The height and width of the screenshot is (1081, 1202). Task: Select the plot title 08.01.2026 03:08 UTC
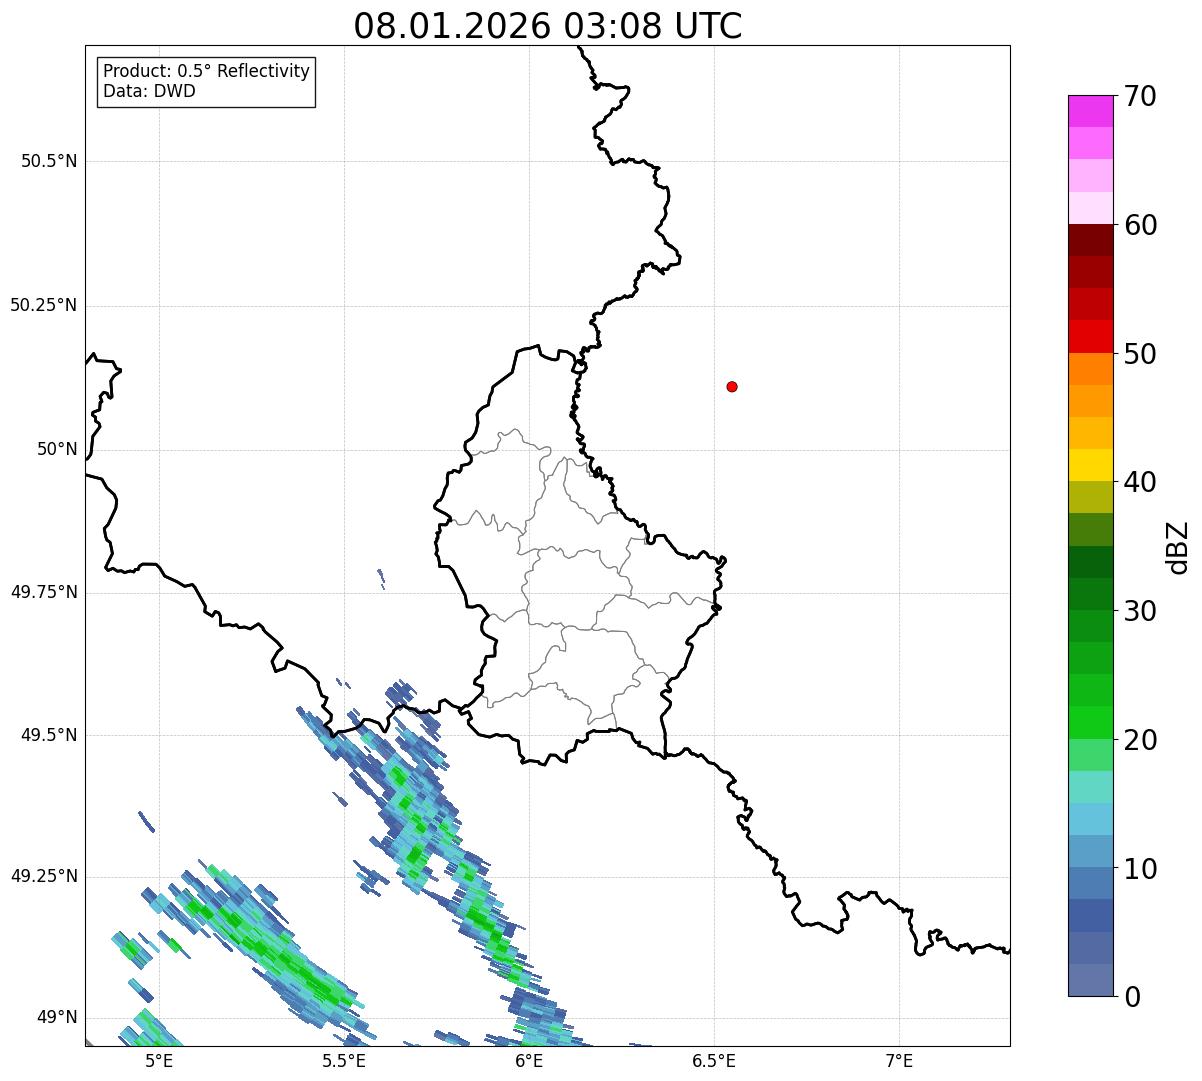point(548,26)
